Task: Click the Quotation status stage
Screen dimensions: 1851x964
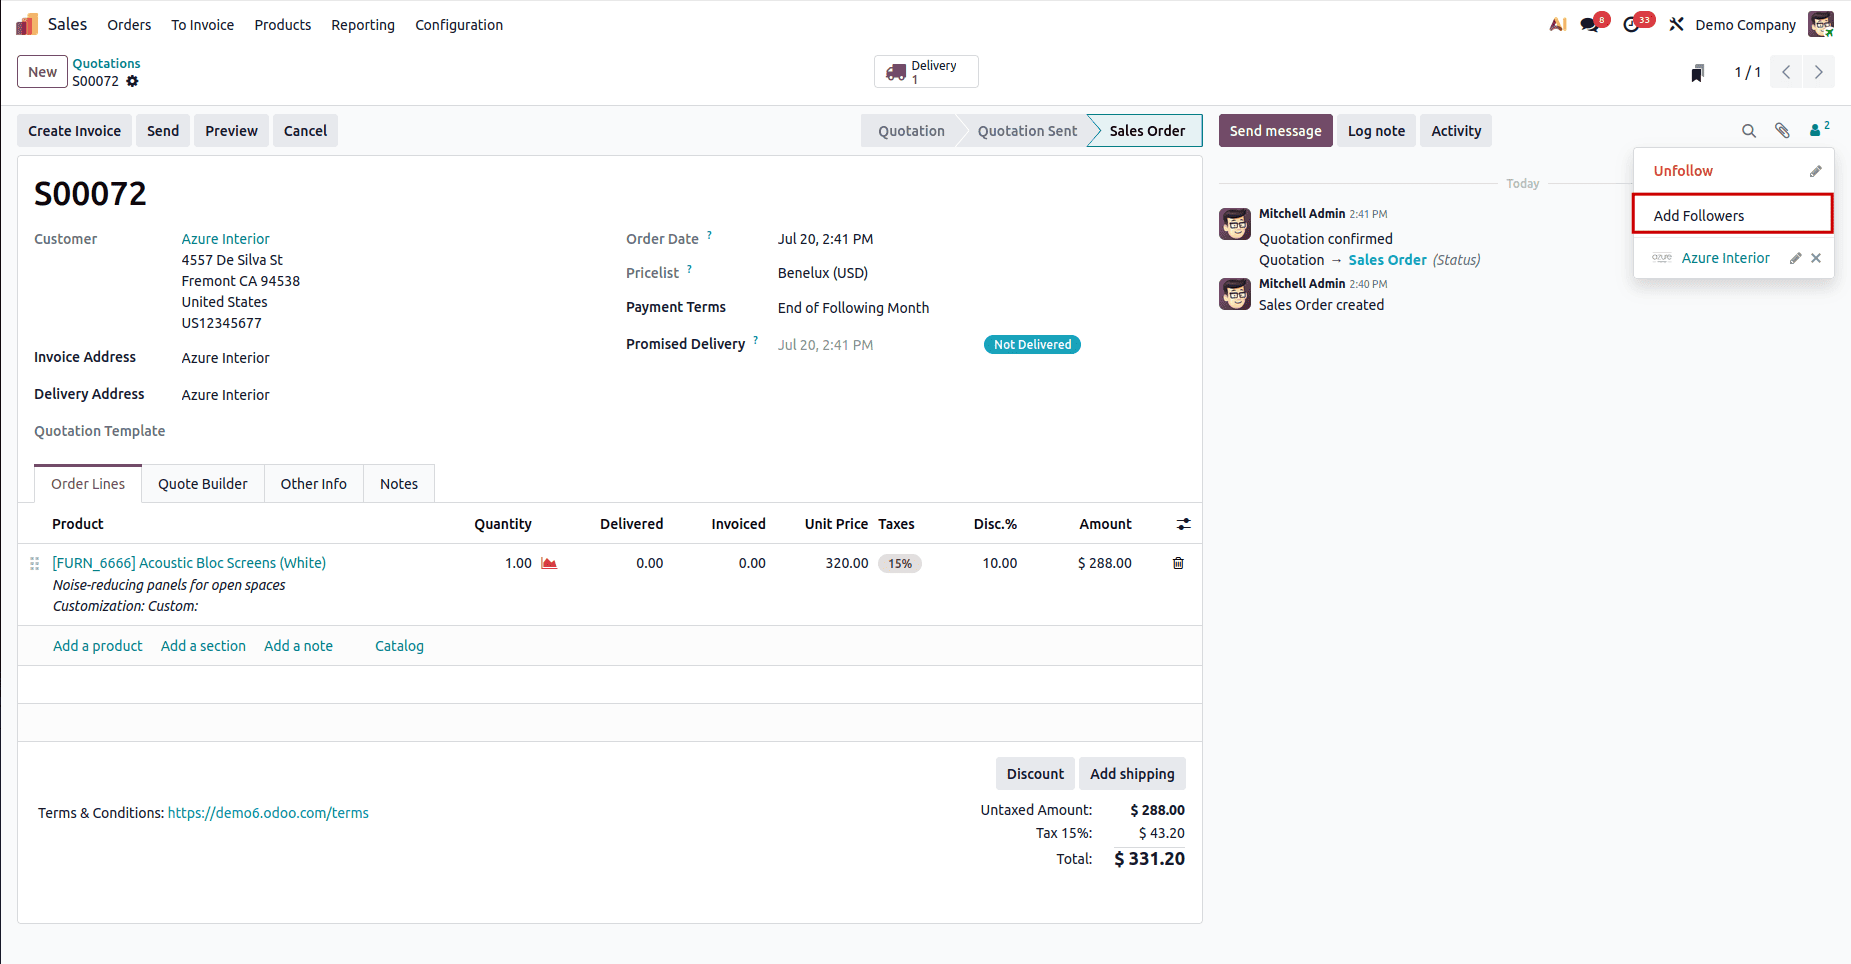Action: coord(911,131)
